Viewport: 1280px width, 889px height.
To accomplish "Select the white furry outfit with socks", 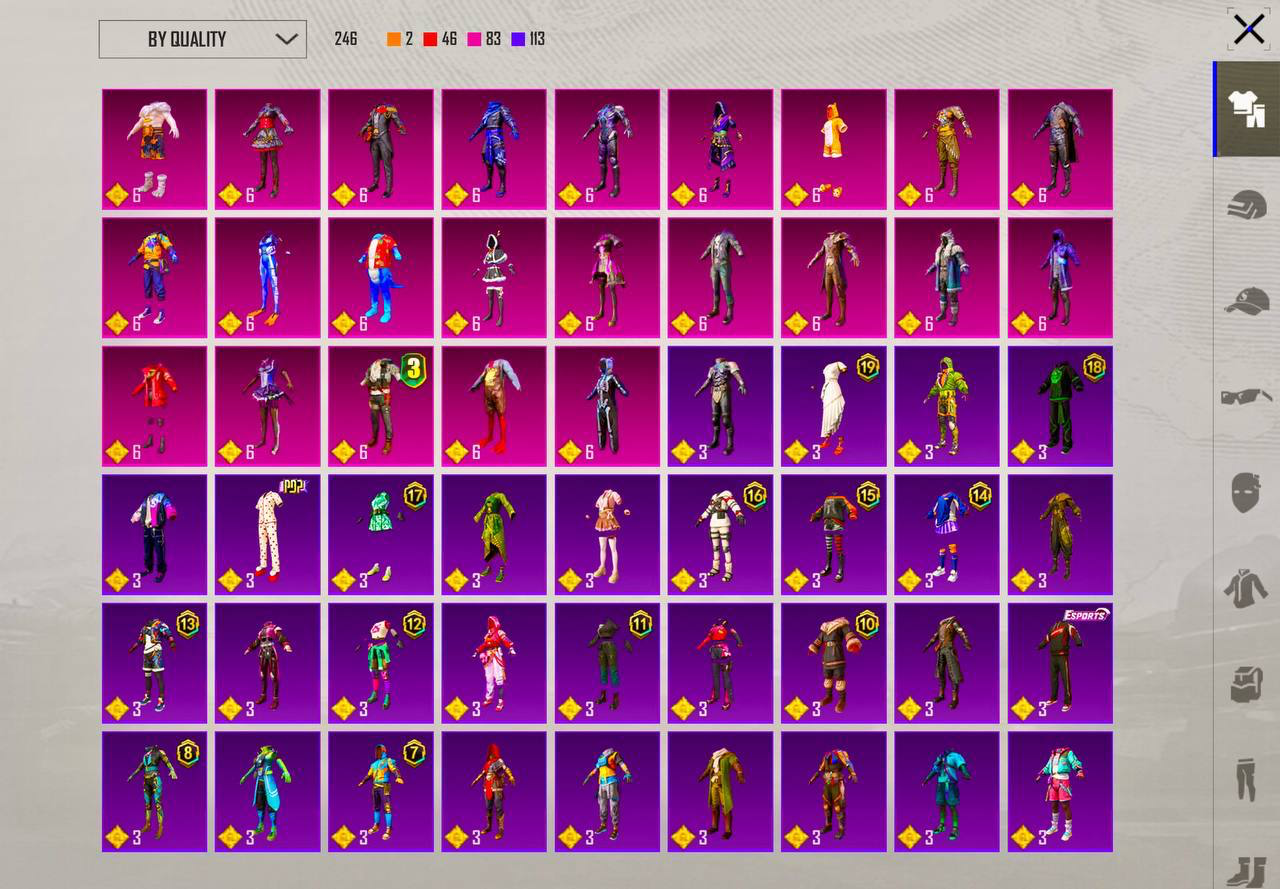I will (x=155, y=149).
